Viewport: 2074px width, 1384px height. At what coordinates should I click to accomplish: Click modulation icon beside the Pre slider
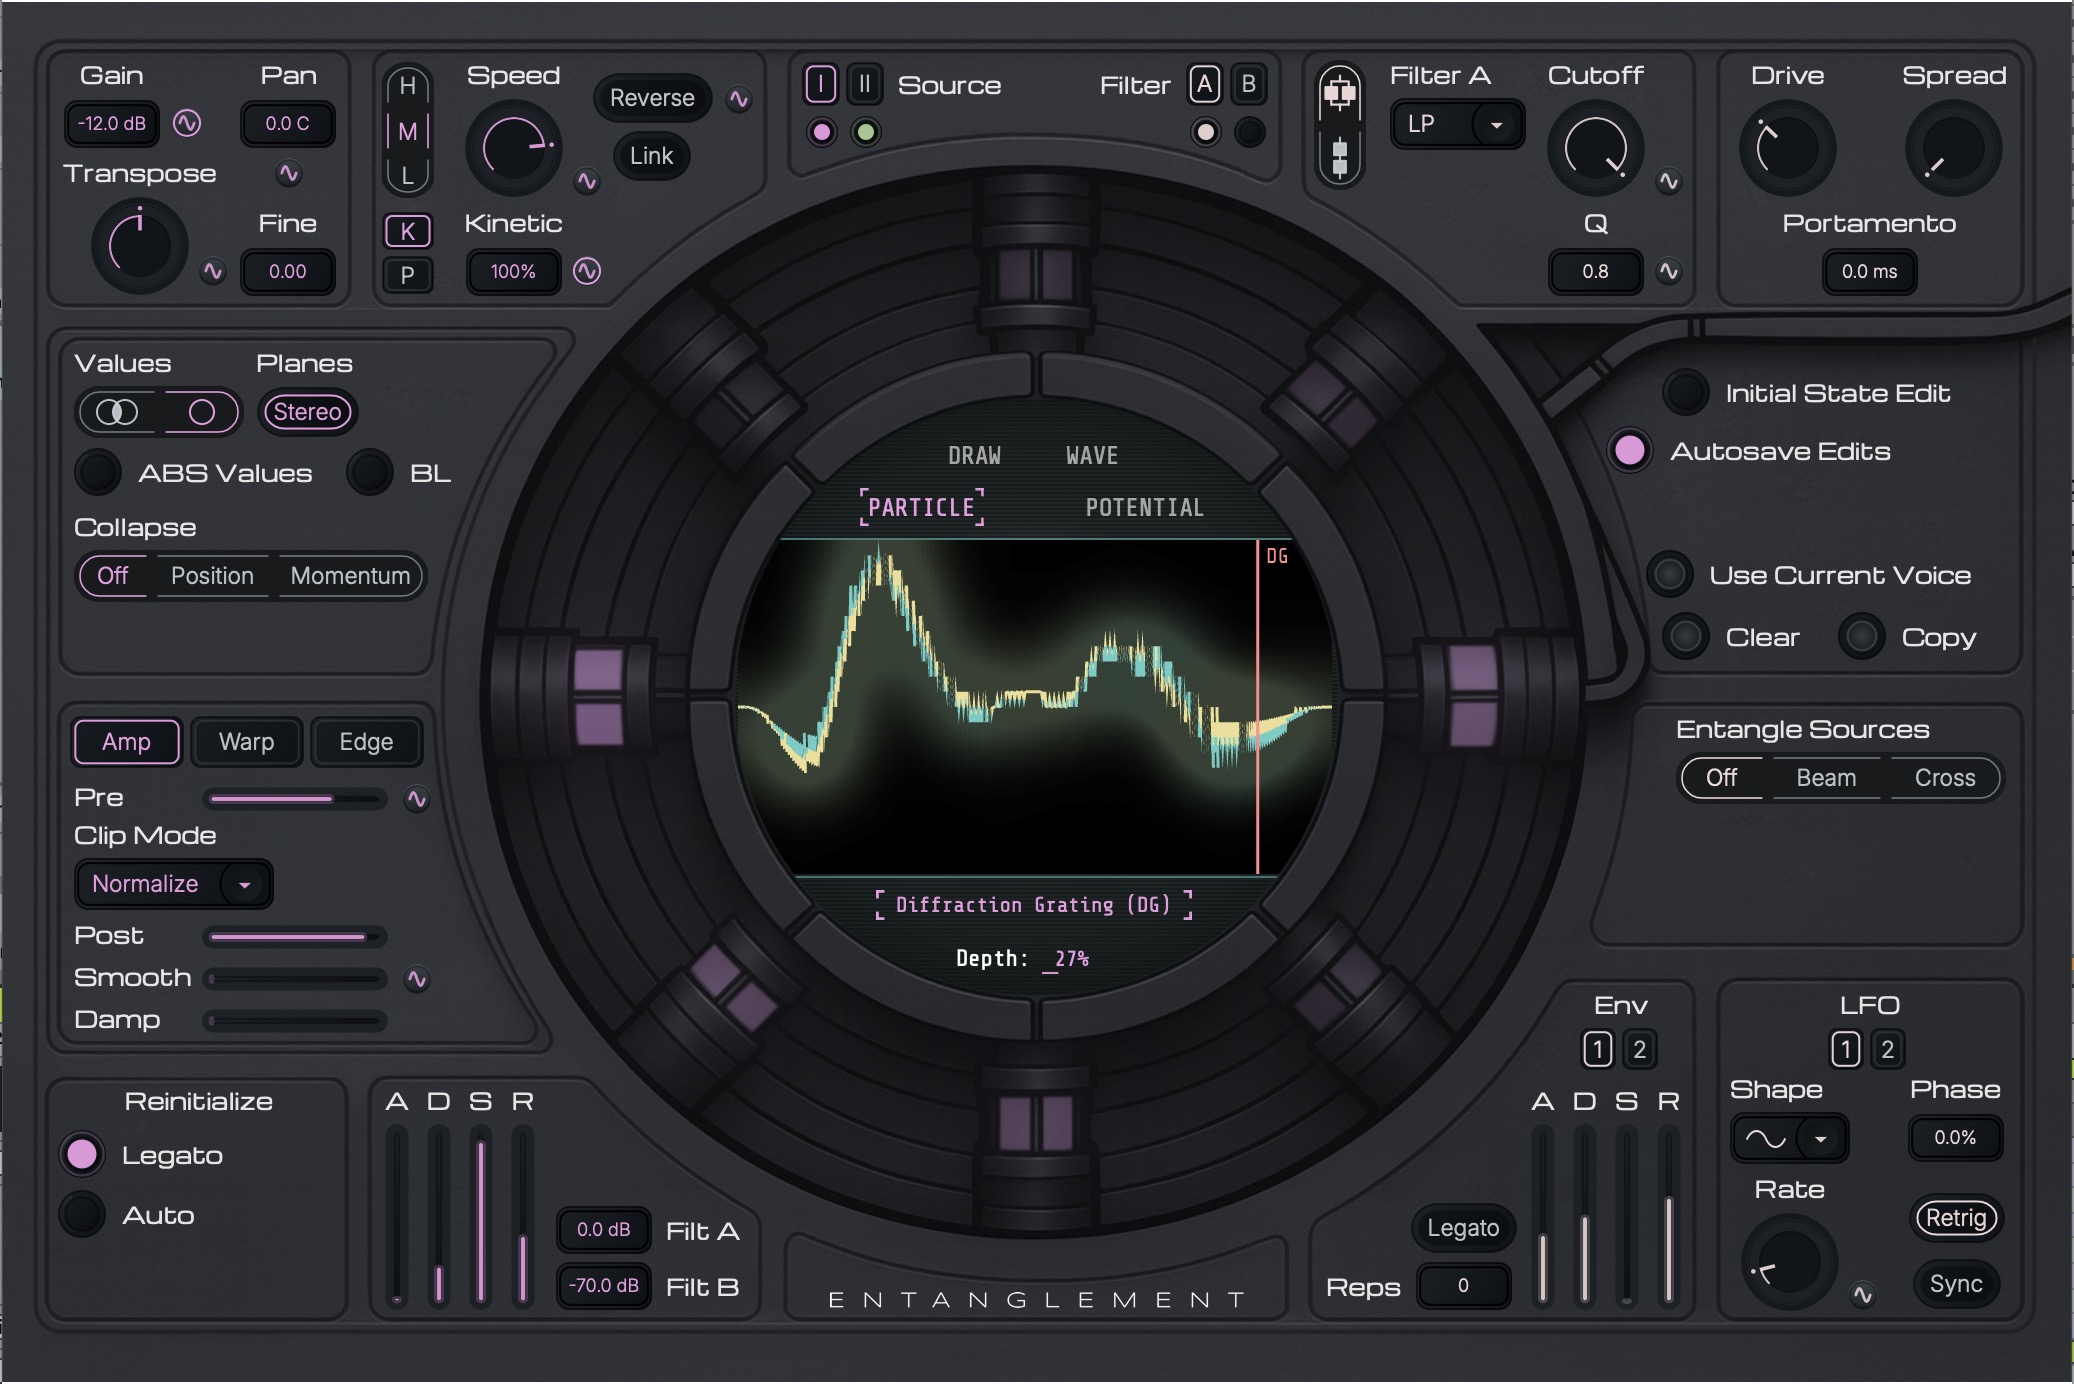[x=417, y=799]
